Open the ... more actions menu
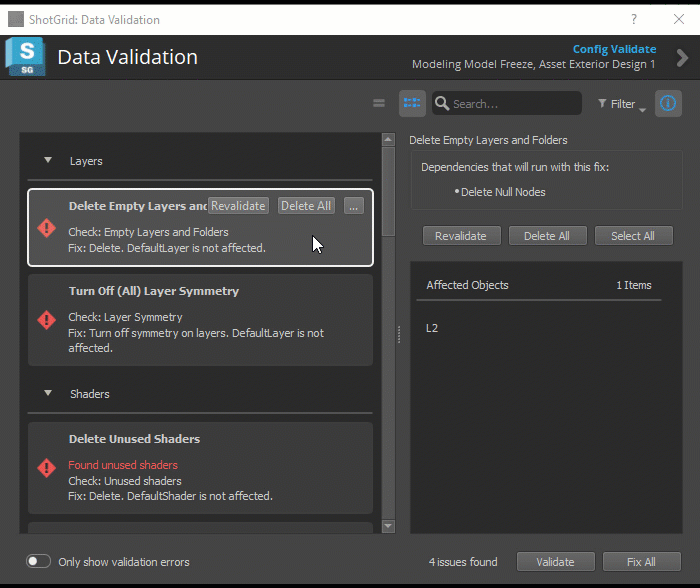The width and height of the screenshot is (700, 588). coord(354,206)
